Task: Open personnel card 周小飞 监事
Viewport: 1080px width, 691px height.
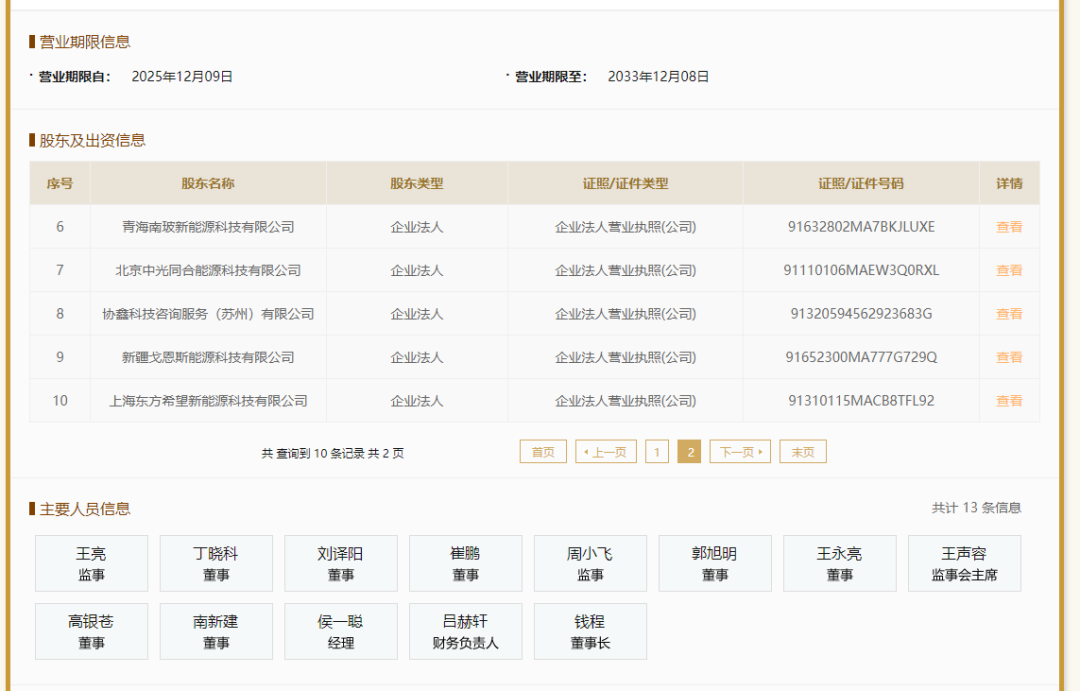Action: click(x=590, y=563)
